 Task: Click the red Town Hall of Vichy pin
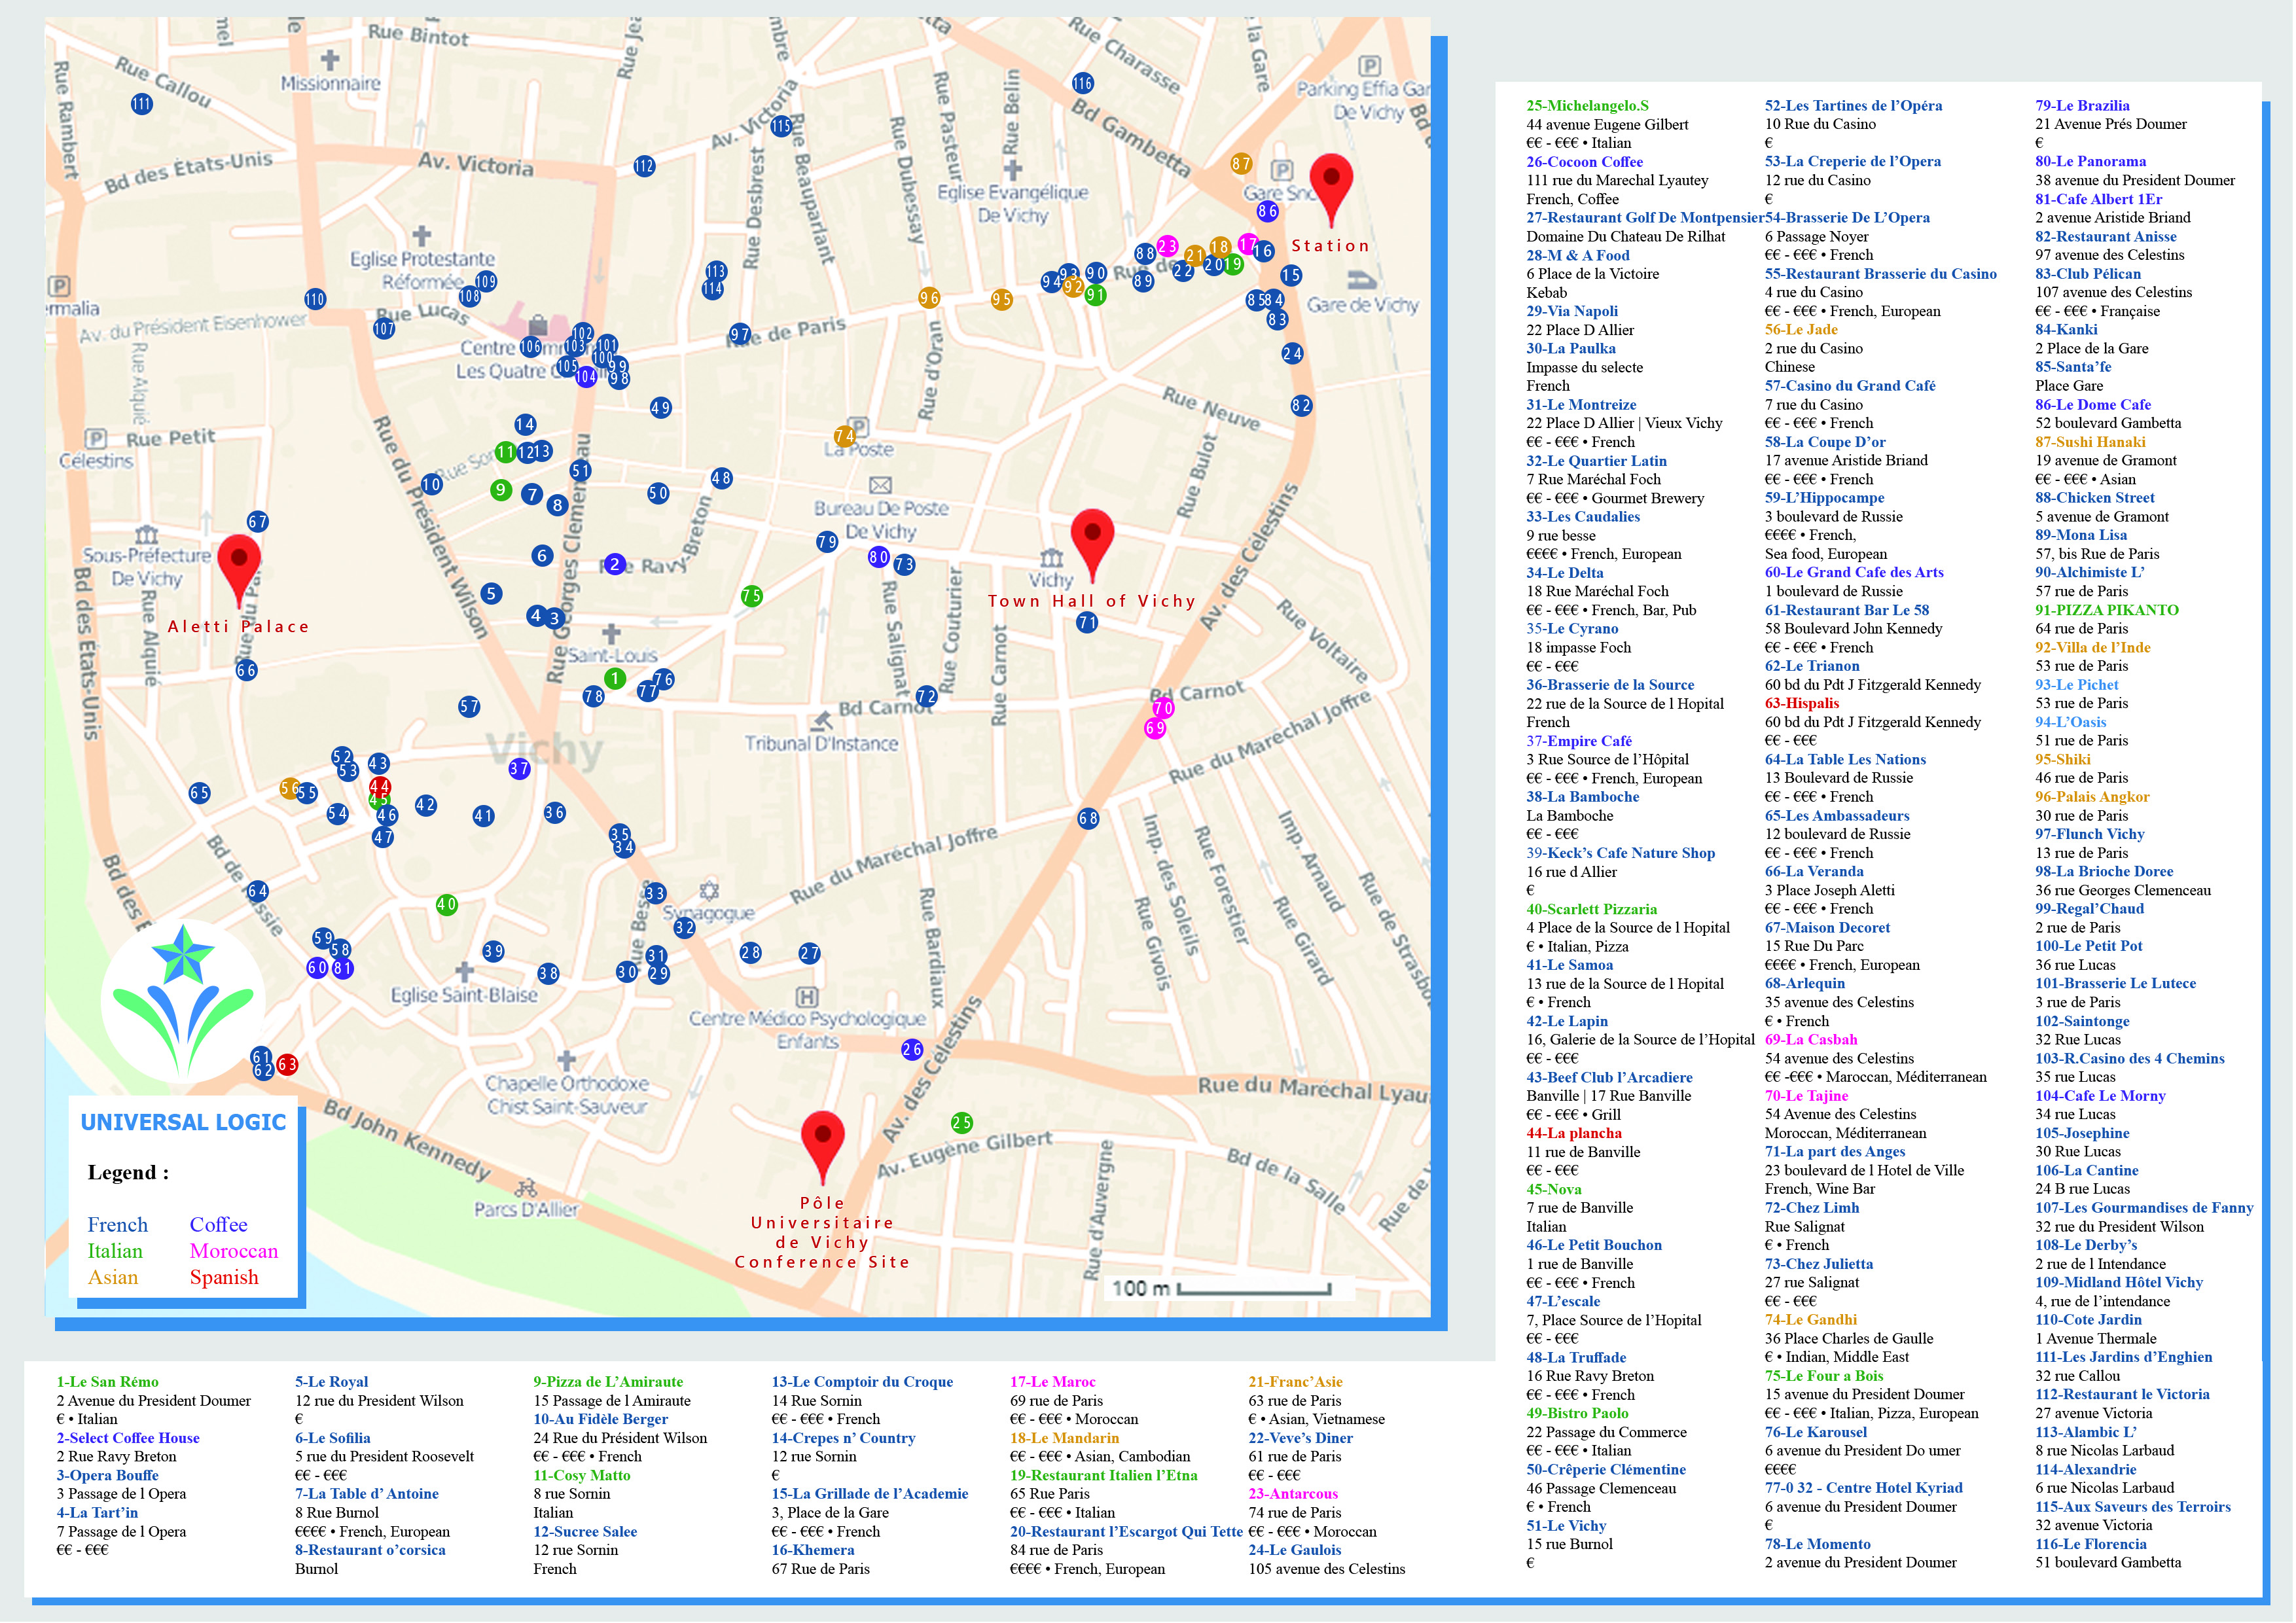(1092, 545)
